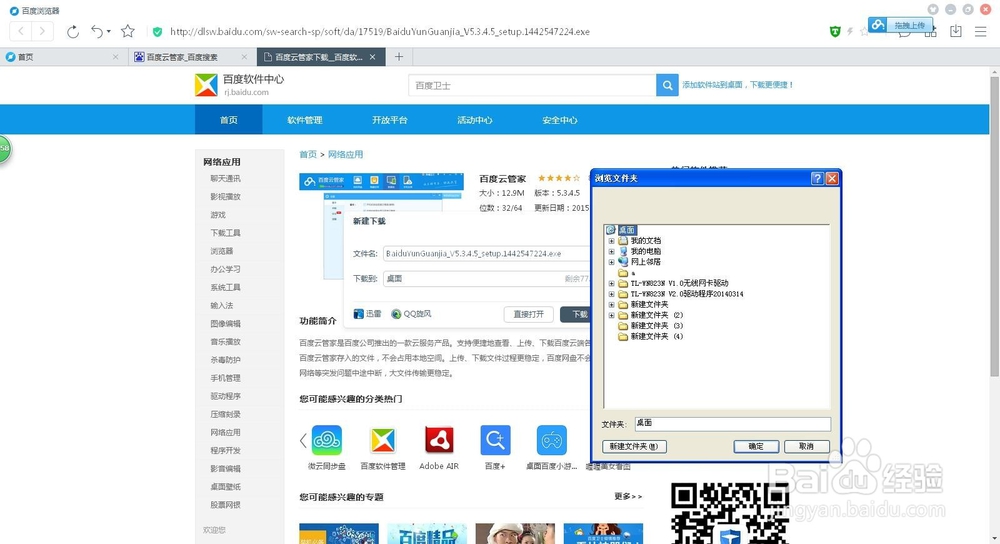Click the Baidu Yun drag upload floating widget
Viewport: 1000px width, 544px height.
coord(900,25)
